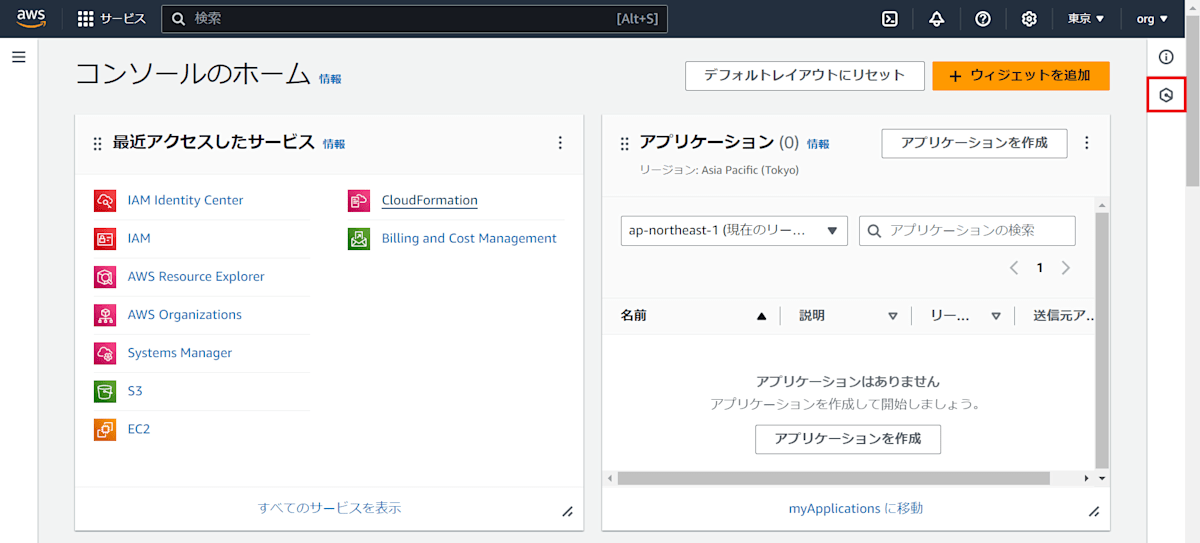Open the S3 link
Image resolution: width=1200 pixels, height=543 pixels.
135,391
